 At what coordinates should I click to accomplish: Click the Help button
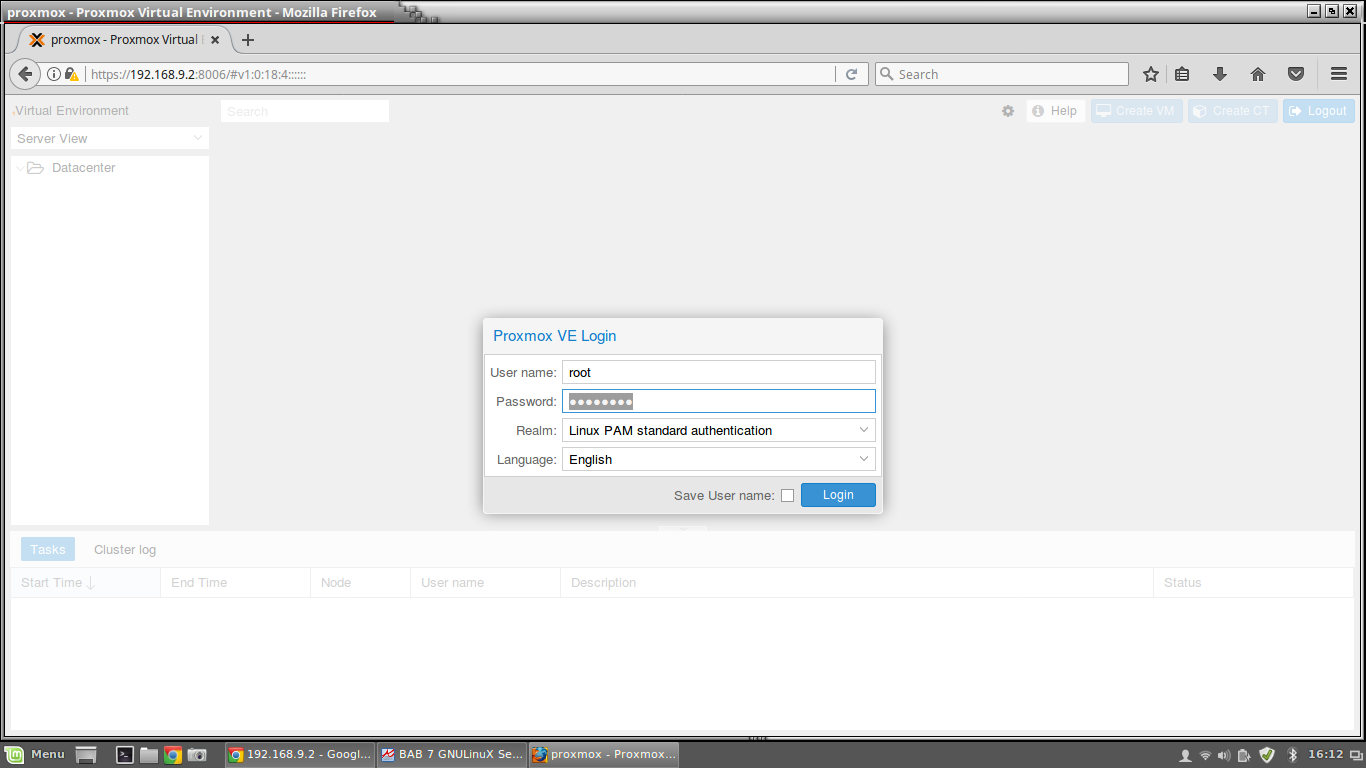coord(1055,111)
